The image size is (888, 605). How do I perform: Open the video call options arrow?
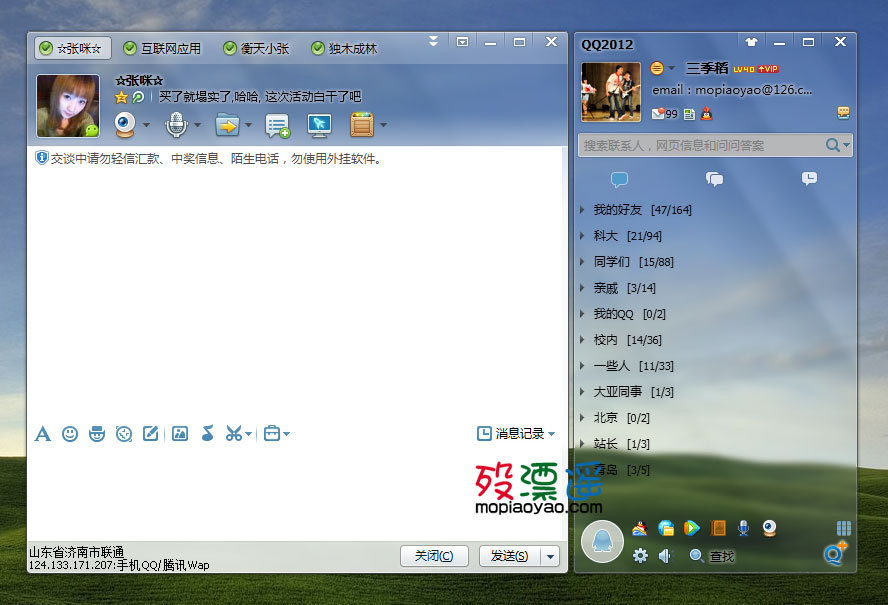[x=146, y=125]
